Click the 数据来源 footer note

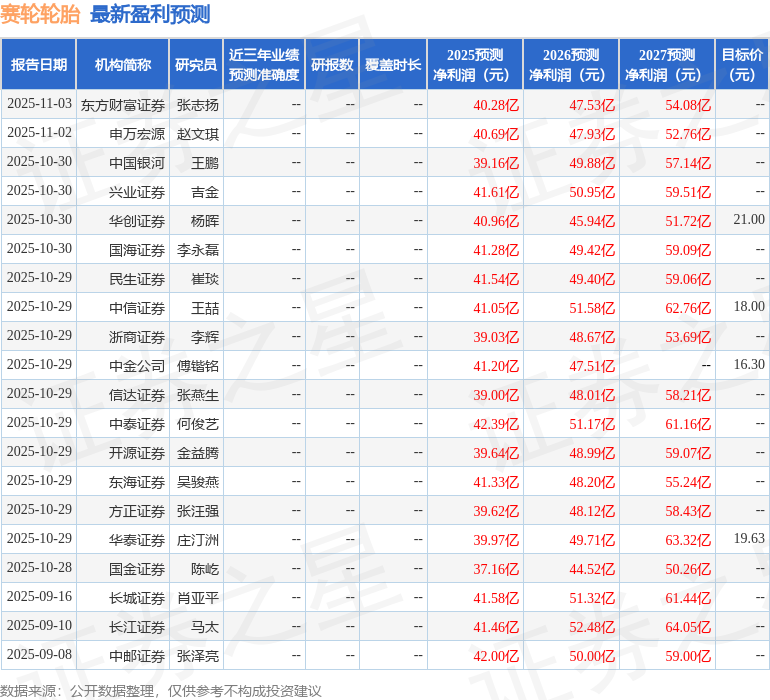tap(161, 690)
